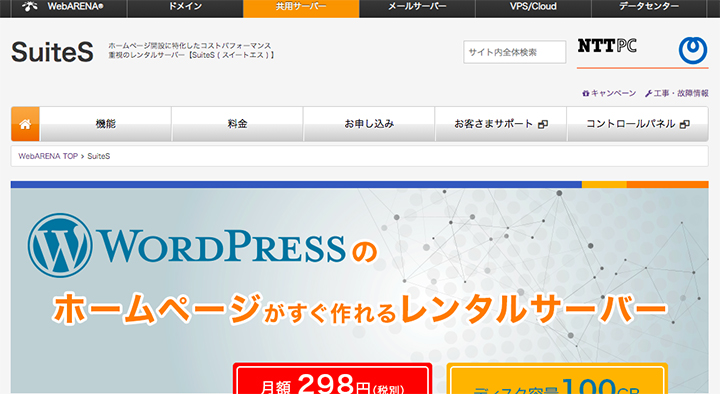Open the キャンペーン link
This screenshot has width=720, height=394.
[609, 93]
